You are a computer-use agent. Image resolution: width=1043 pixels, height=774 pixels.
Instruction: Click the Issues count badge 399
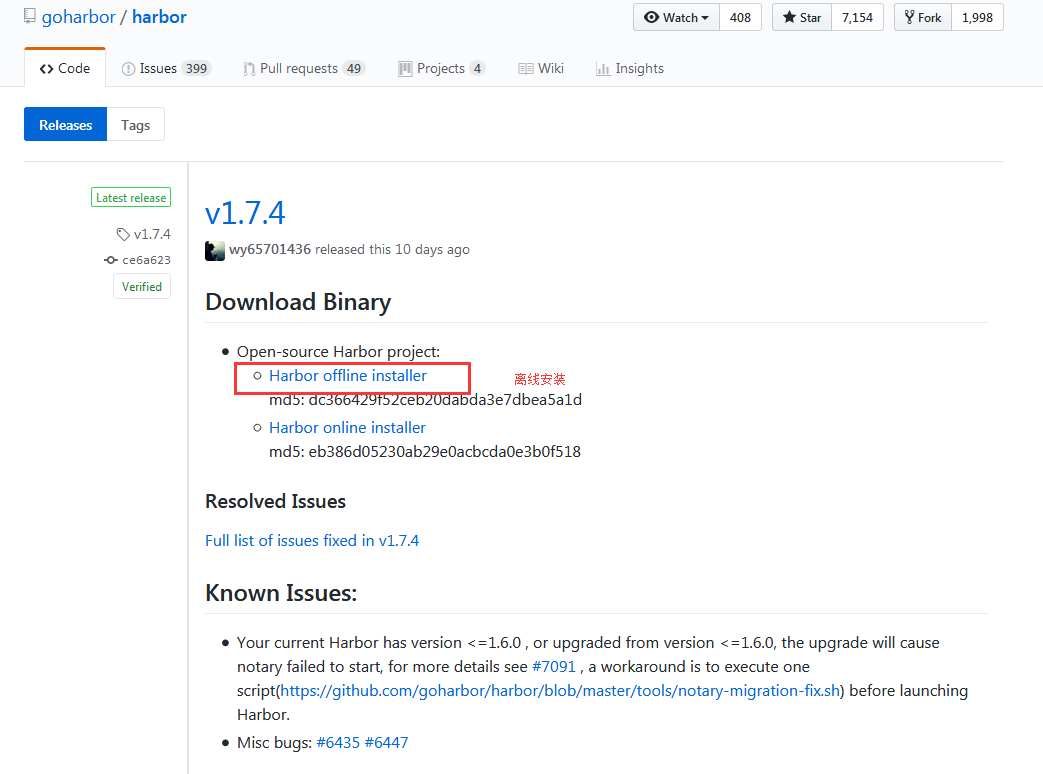pyautogui.click(x=196, y=68)
